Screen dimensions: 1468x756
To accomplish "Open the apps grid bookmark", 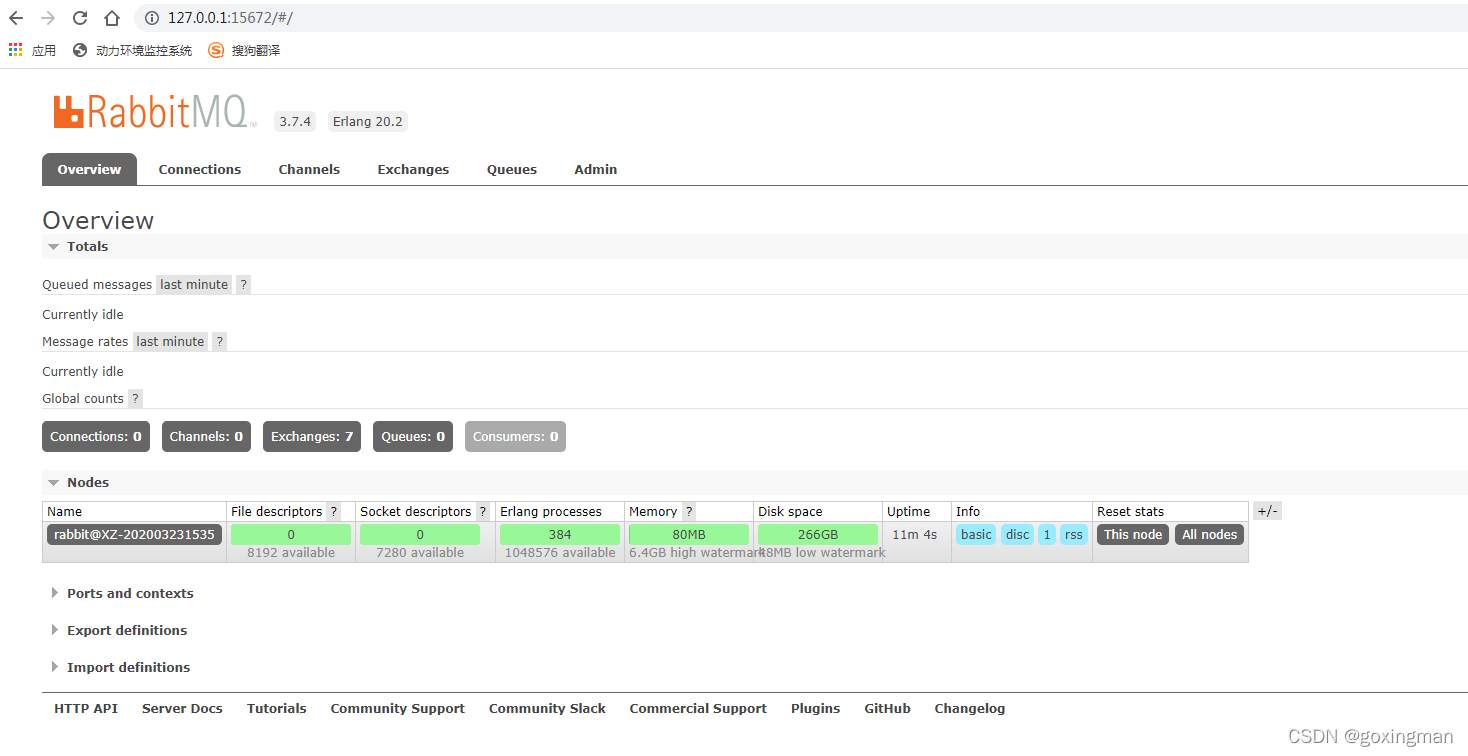I will (16, 50).
